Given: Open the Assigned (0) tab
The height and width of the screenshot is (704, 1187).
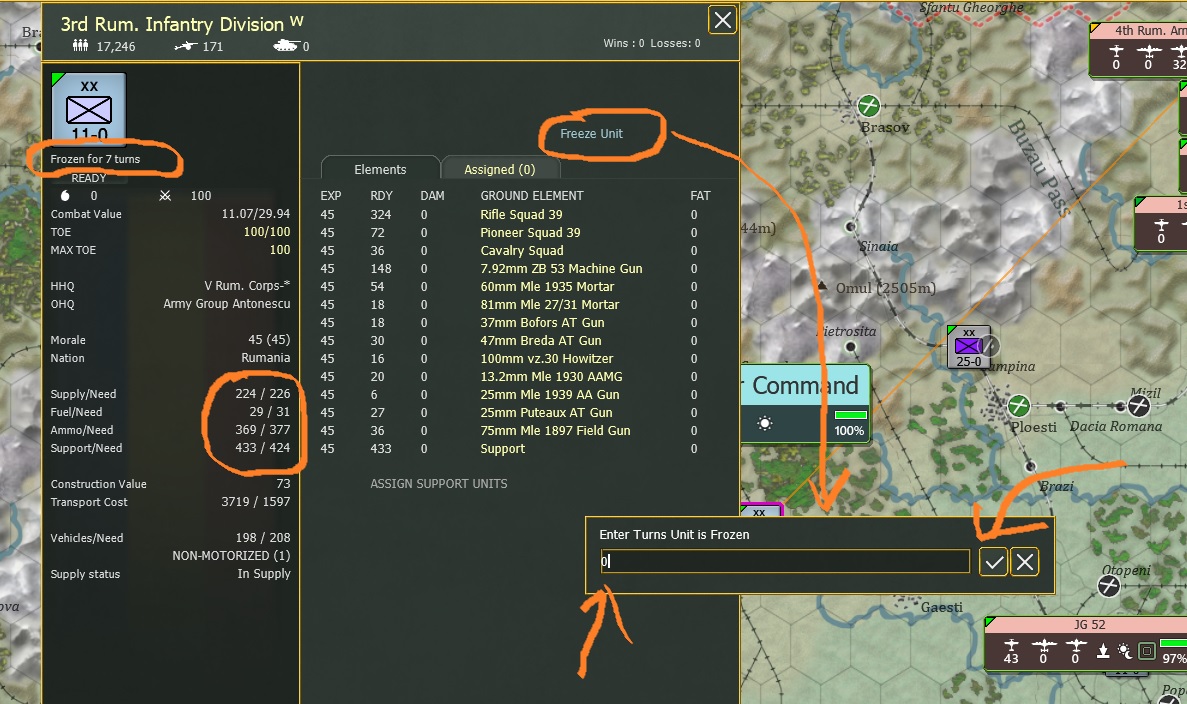Looking at the screenshot, I should [x=500, y=170].
